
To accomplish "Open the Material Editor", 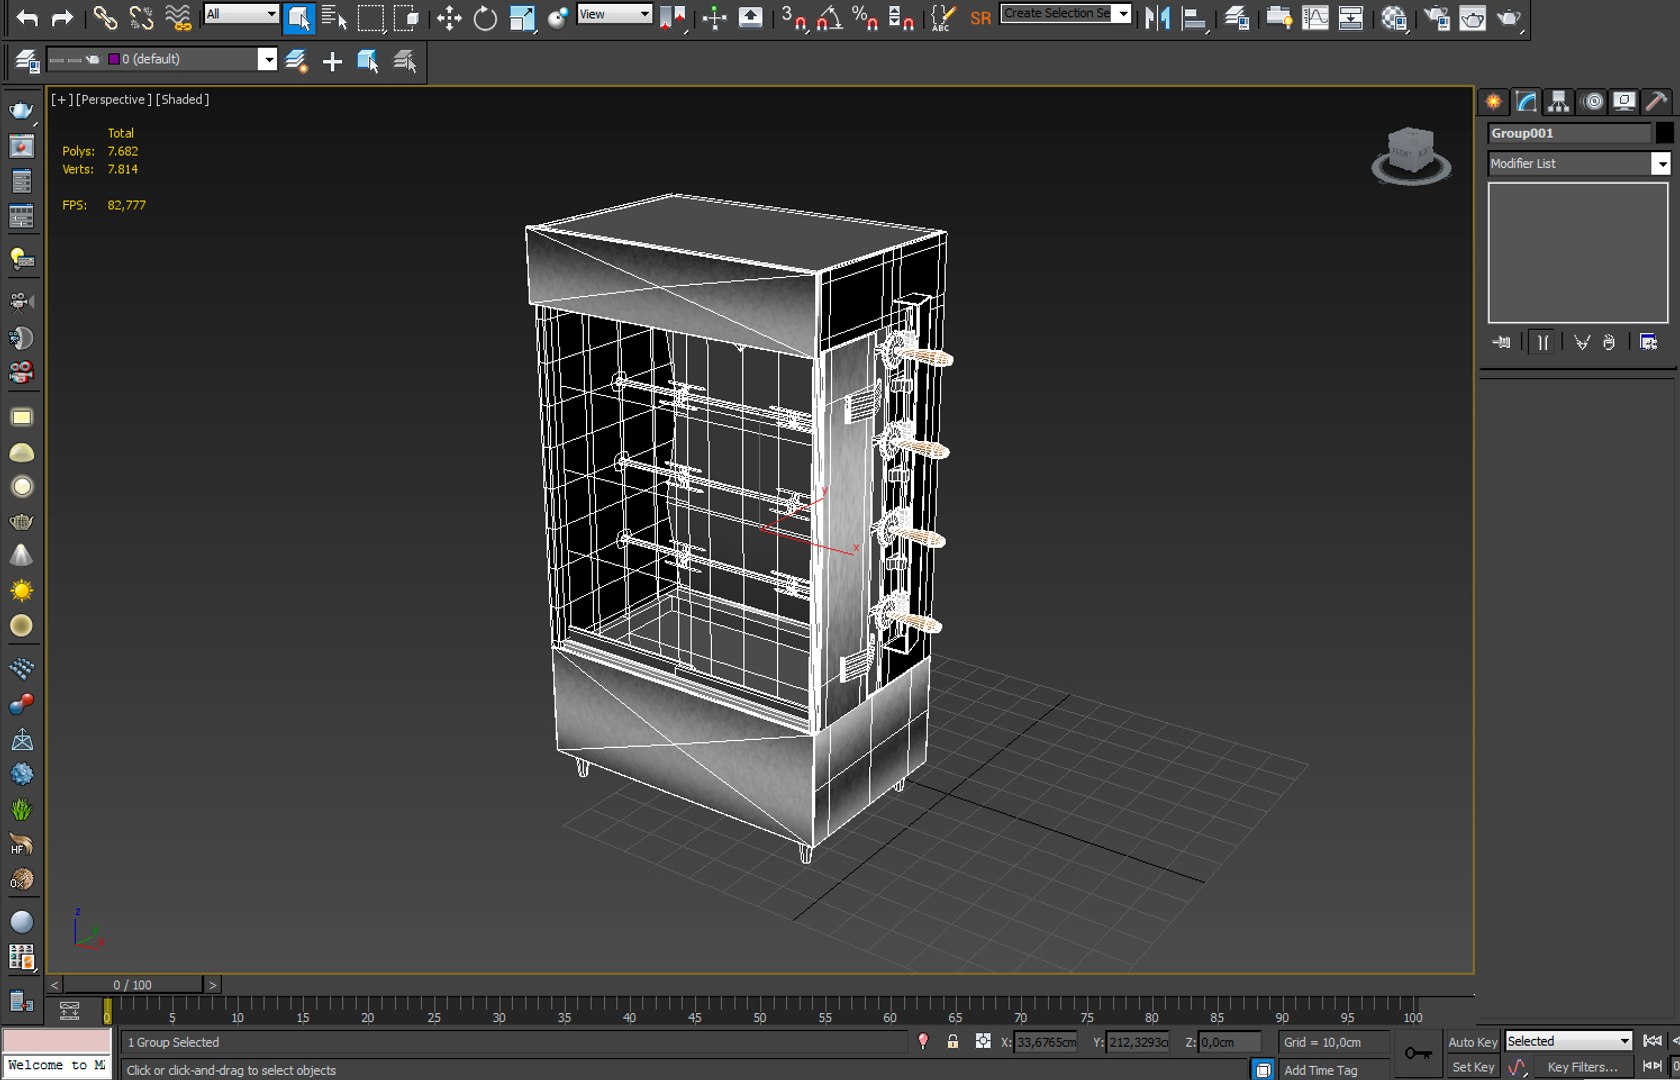I will pyautogui.click(x=1393, y=17).
